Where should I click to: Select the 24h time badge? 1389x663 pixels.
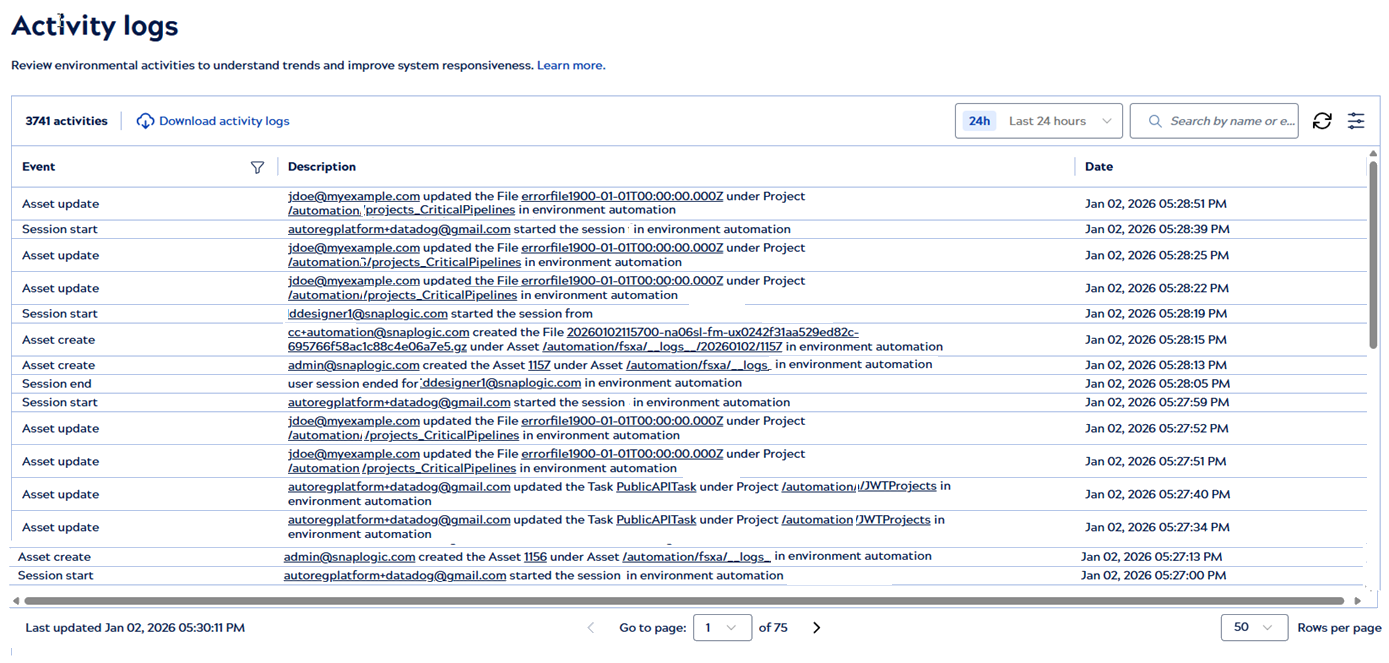[x=979, y=120]
